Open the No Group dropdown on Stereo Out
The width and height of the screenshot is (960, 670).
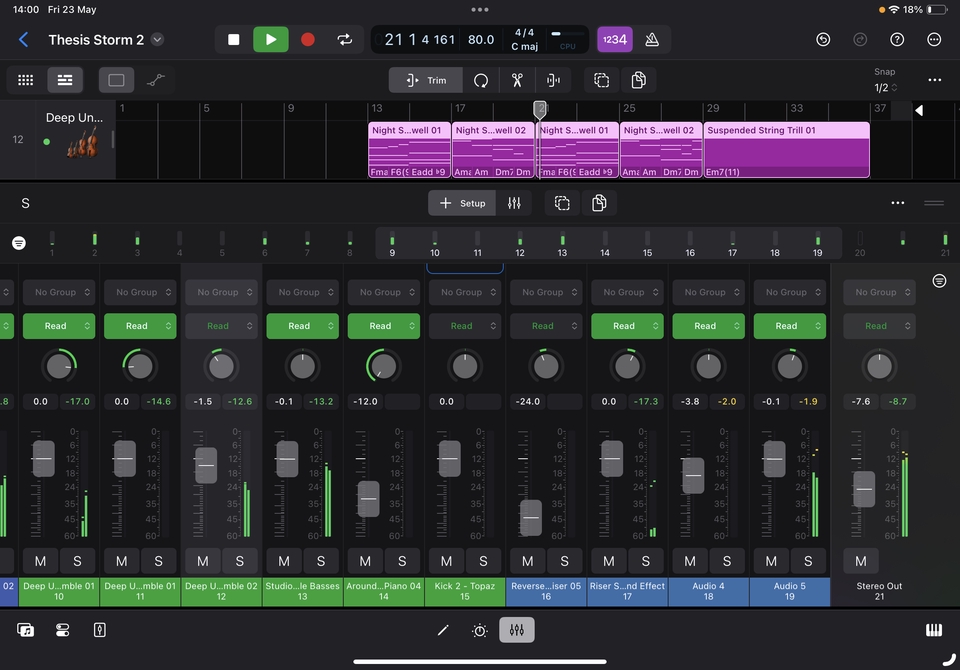click(879, 292)
